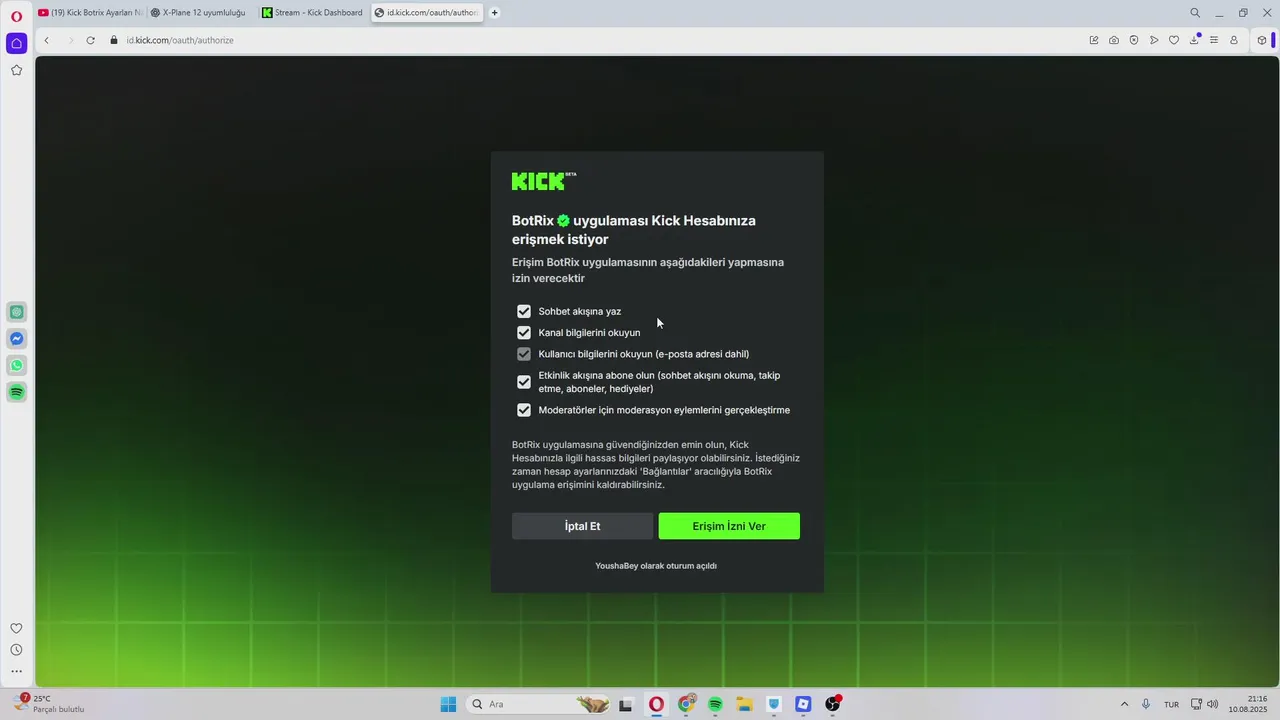
Task: Show hidden tray icons chevron
Action: (1124, 704)
